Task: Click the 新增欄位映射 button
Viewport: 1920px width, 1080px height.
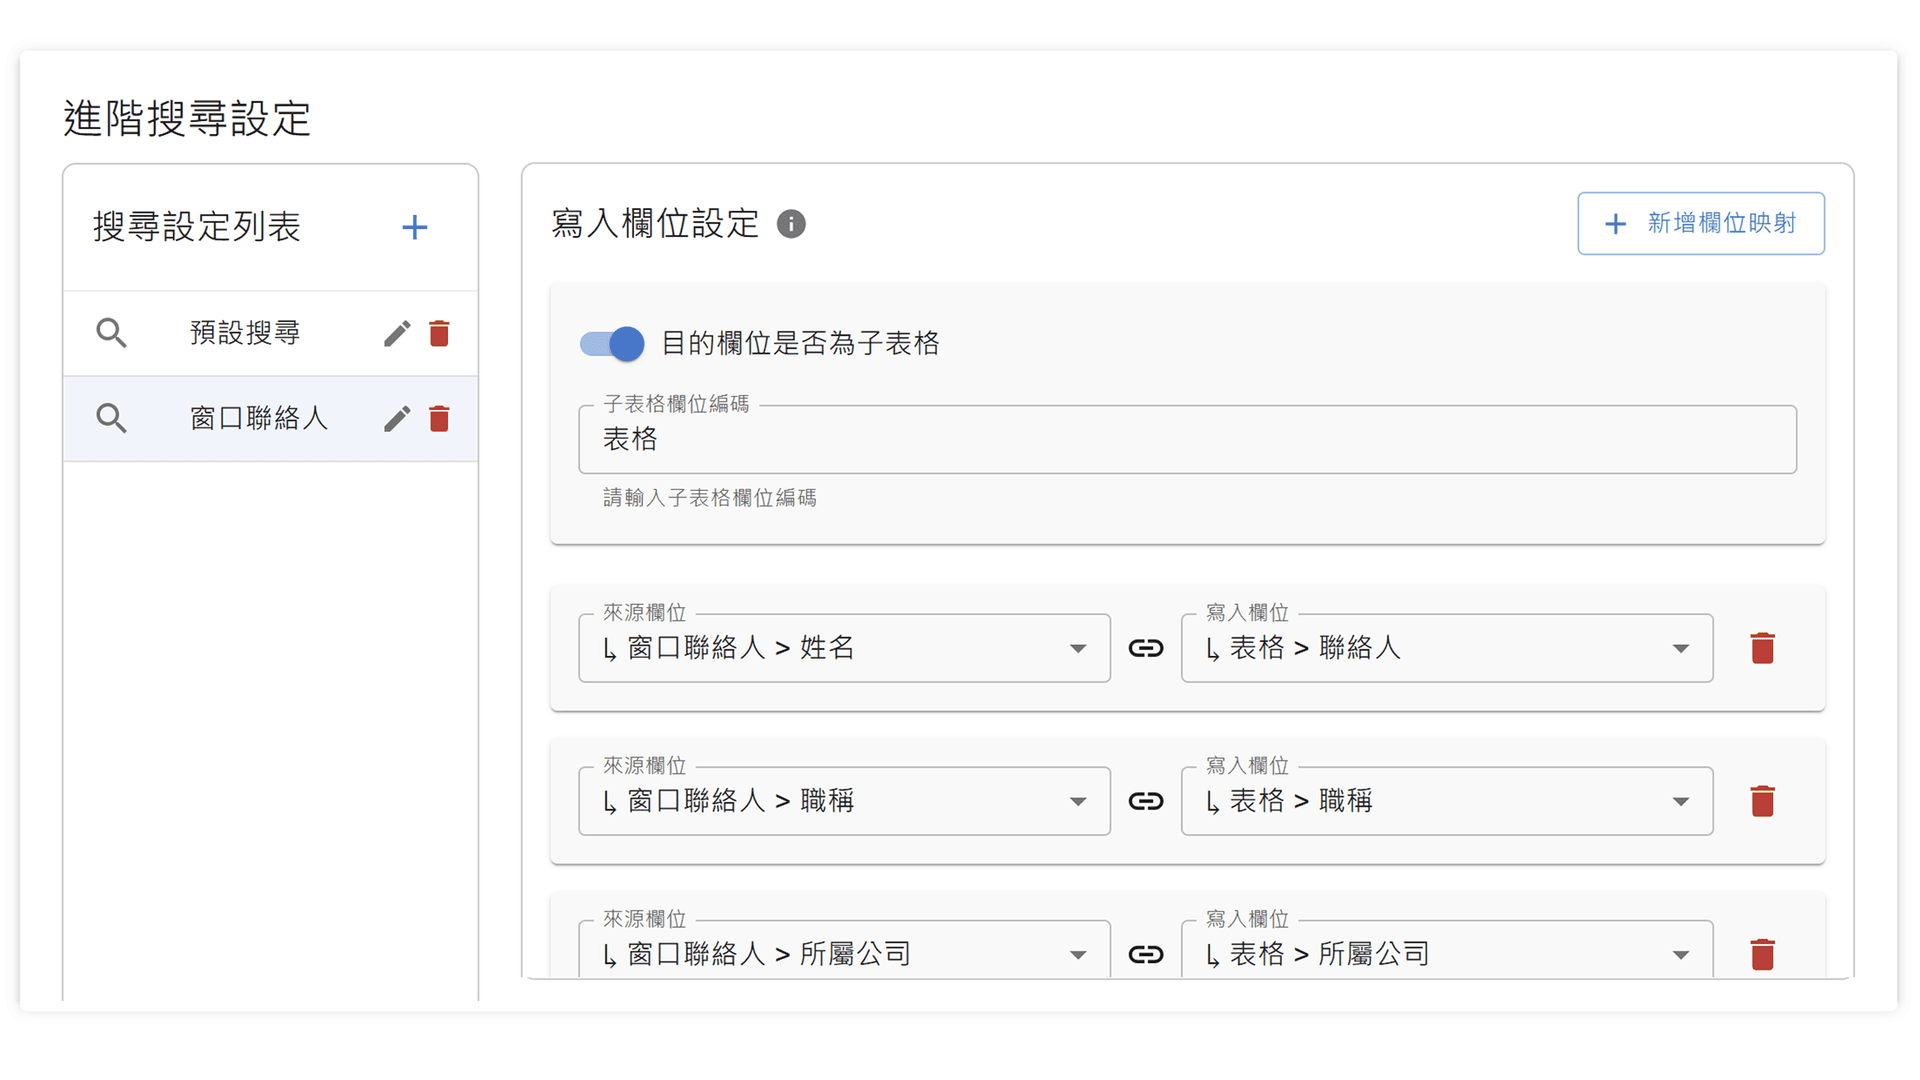Action: pos(1701,223)
